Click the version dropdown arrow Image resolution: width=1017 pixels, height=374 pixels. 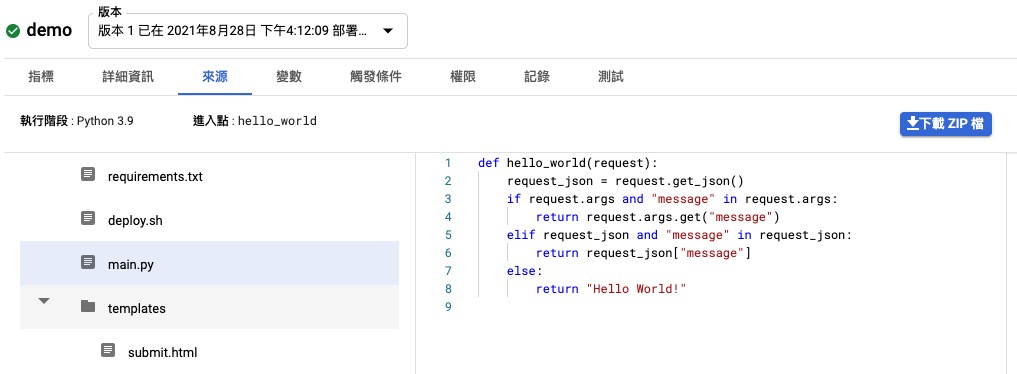(388, 31)
